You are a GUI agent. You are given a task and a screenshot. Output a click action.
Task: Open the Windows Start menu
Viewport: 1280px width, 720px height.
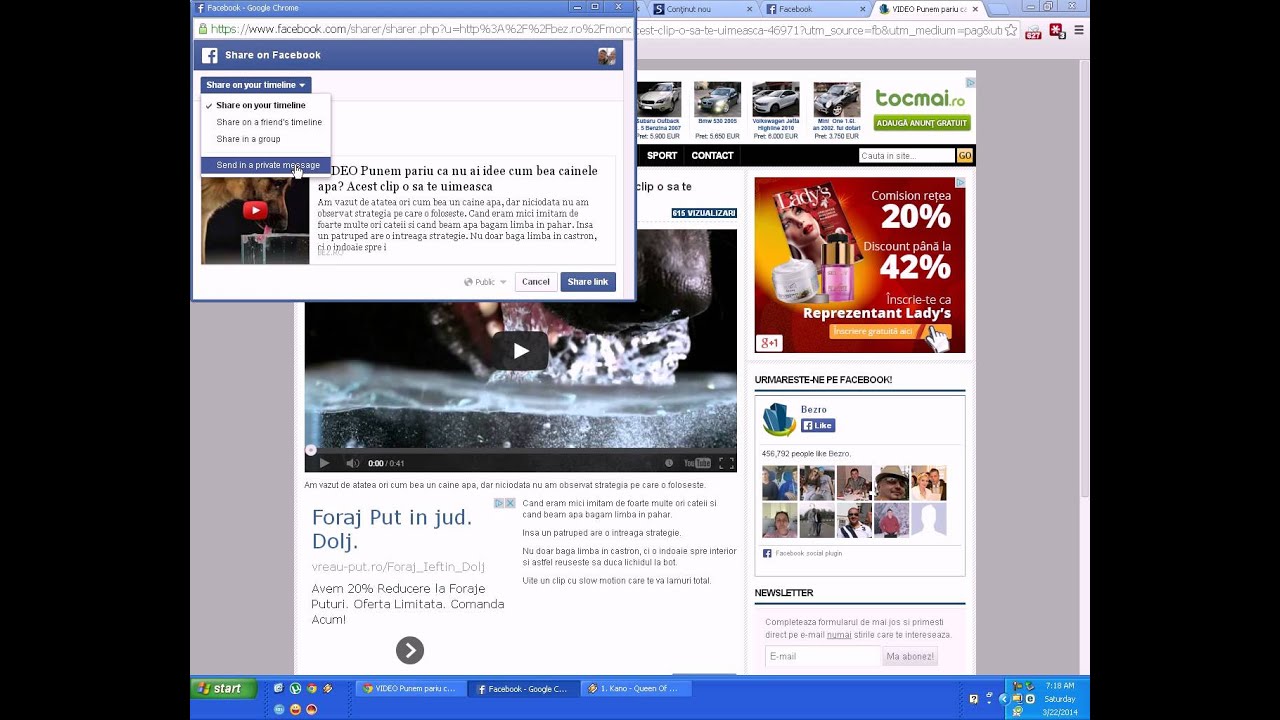click(x=223, y=688)
